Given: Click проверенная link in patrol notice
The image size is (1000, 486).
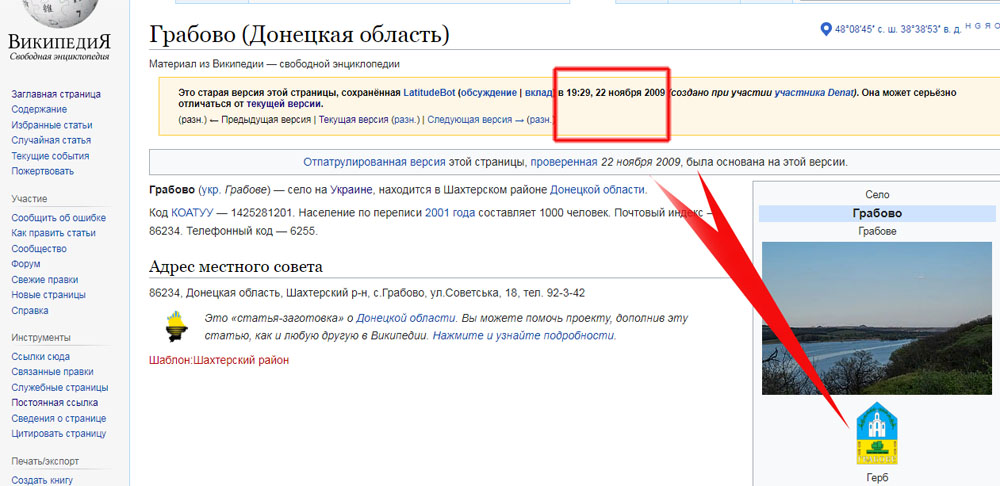Looking at the screenshot, I should [564, 162].
